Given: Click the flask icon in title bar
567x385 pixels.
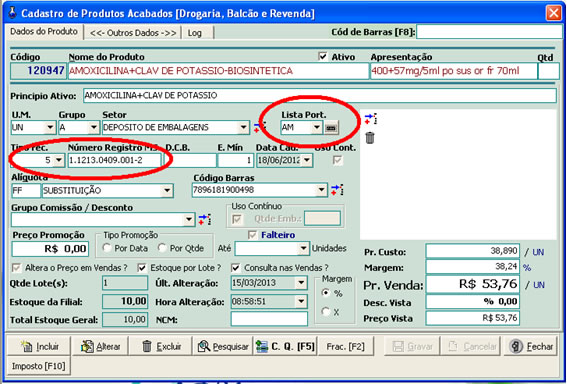Looking at the screenshot, I should coord(12,12).
